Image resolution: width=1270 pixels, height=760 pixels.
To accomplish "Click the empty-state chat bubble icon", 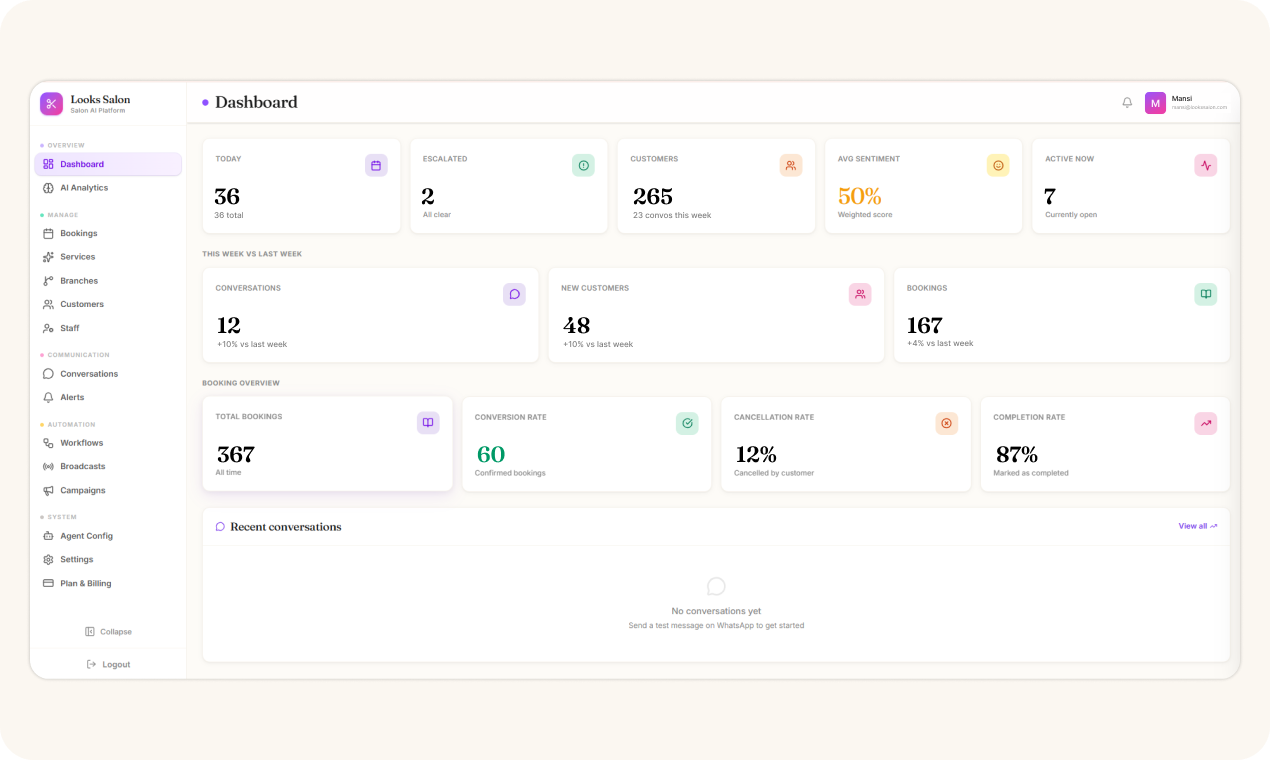I will pos(716,586).
